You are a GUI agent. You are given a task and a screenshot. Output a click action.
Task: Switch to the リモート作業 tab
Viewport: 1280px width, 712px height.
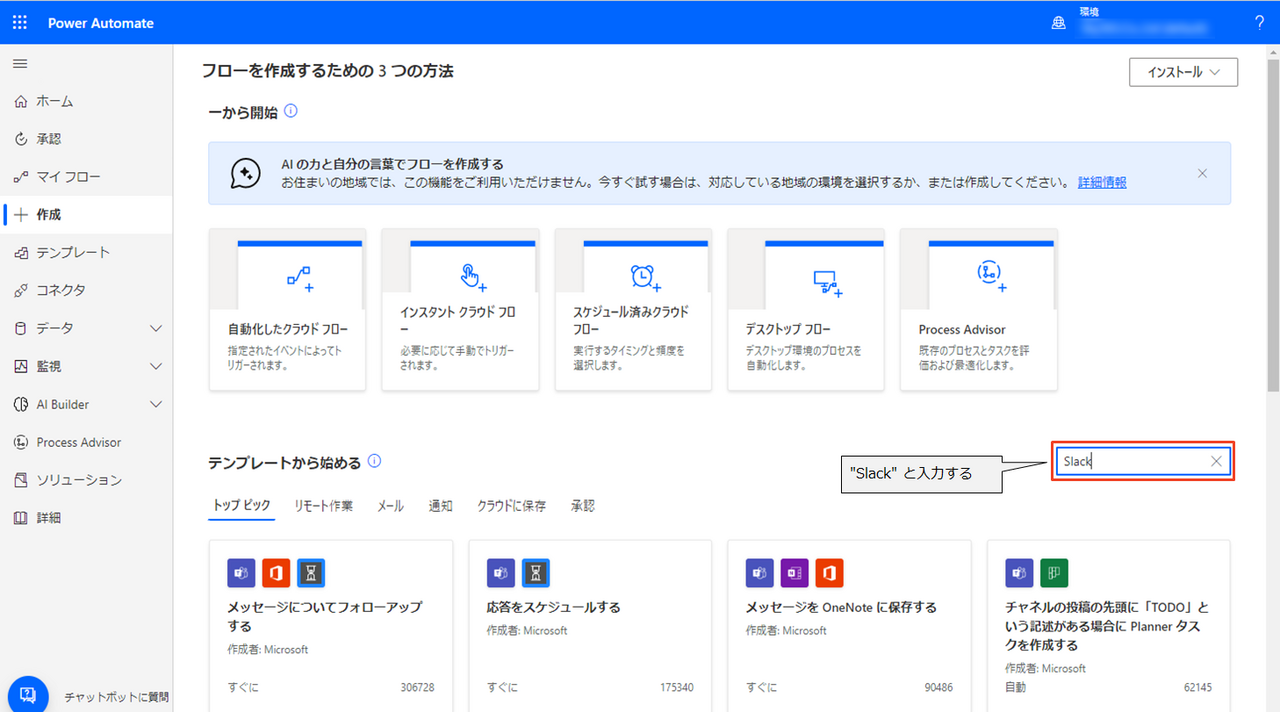tap(323, 506)
